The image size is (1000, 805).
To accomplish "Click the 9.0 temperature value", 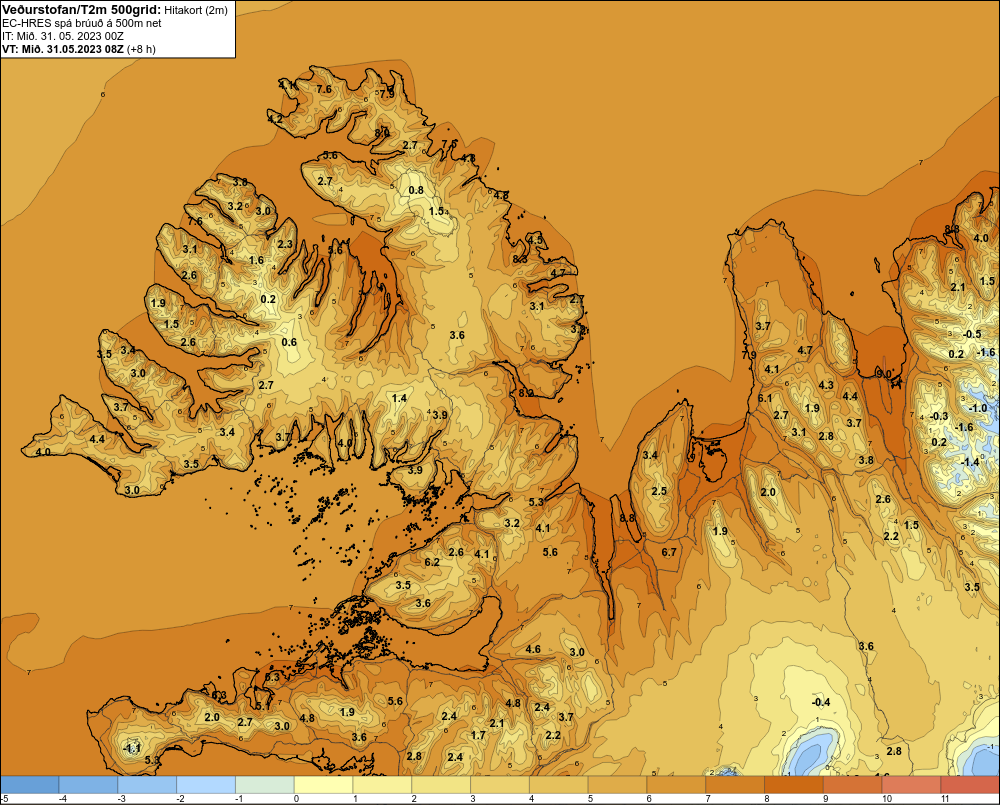I will [885, 374].
